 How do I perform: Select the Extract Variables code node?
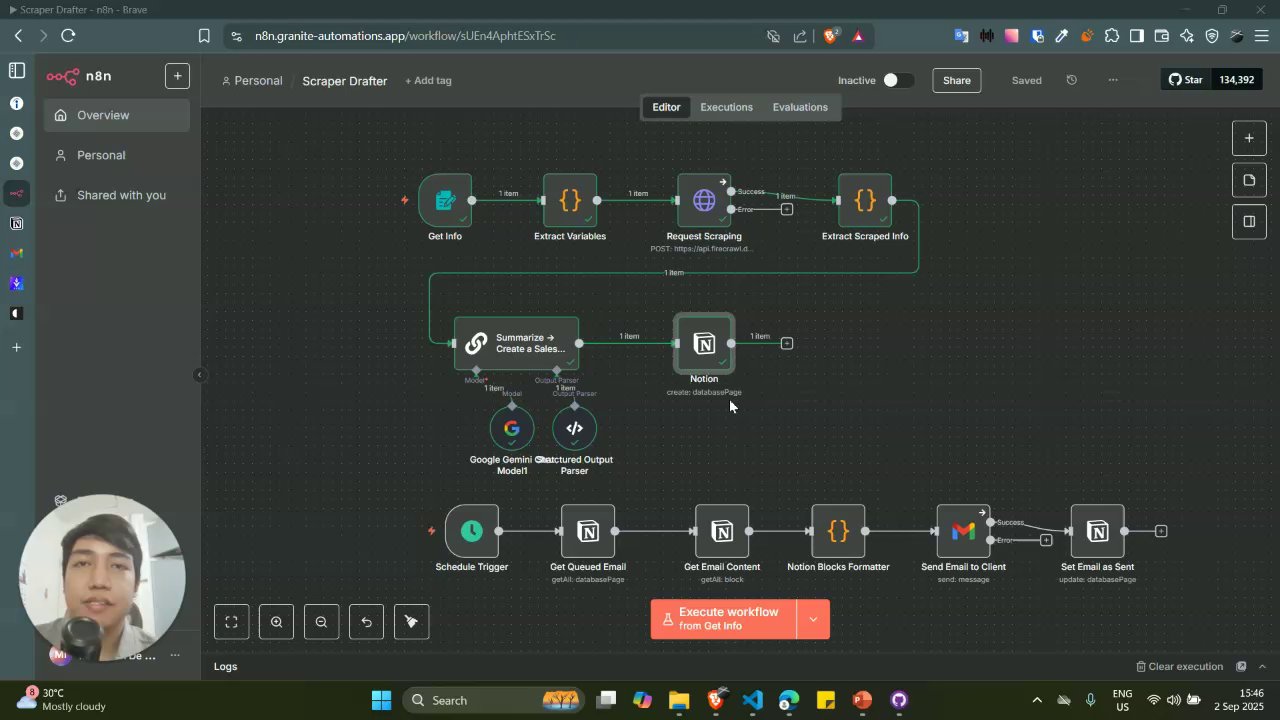570,201
